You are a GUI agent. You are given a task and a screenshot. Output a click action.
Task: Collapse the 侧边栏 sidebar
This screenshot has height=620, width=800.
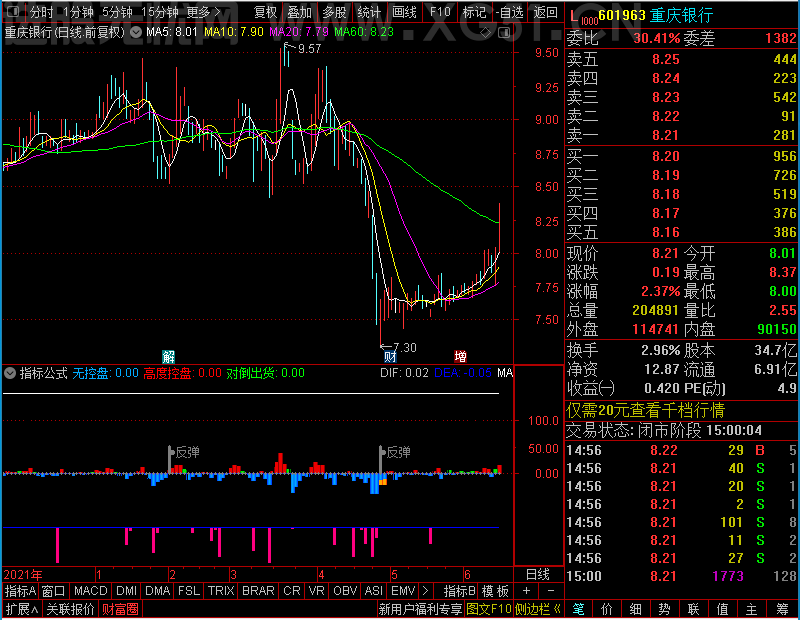[x=538, y=609]
